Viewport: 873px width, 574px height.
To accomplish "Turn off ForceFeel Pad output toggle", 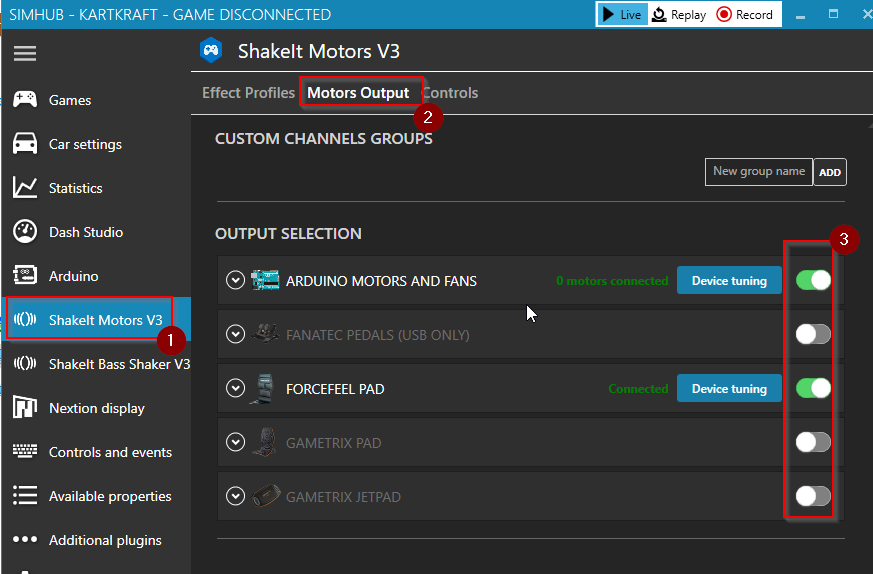I will 813,388.
